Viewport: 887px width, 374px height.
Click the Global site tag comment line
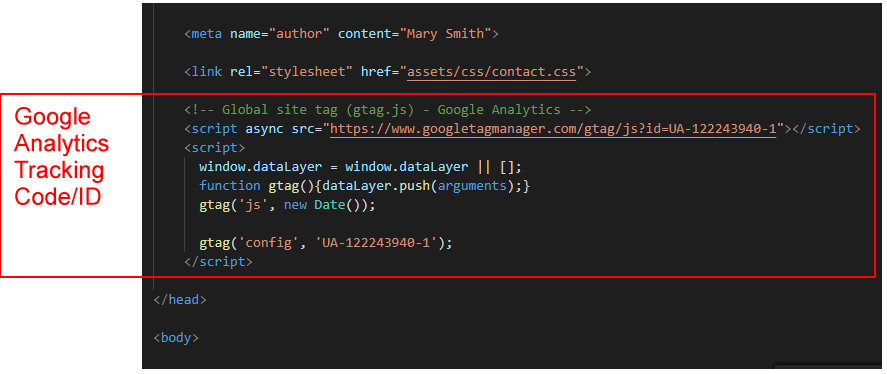387,110
